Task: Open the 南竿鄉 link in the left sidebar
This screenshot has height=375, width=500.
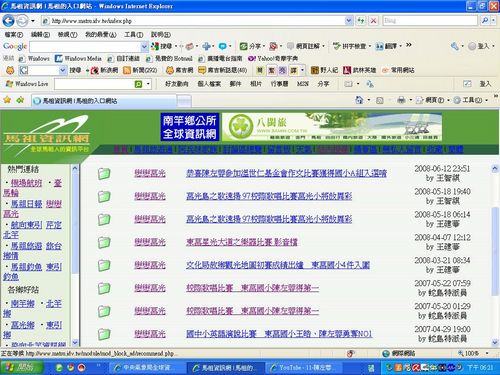Action: point(23,304)
